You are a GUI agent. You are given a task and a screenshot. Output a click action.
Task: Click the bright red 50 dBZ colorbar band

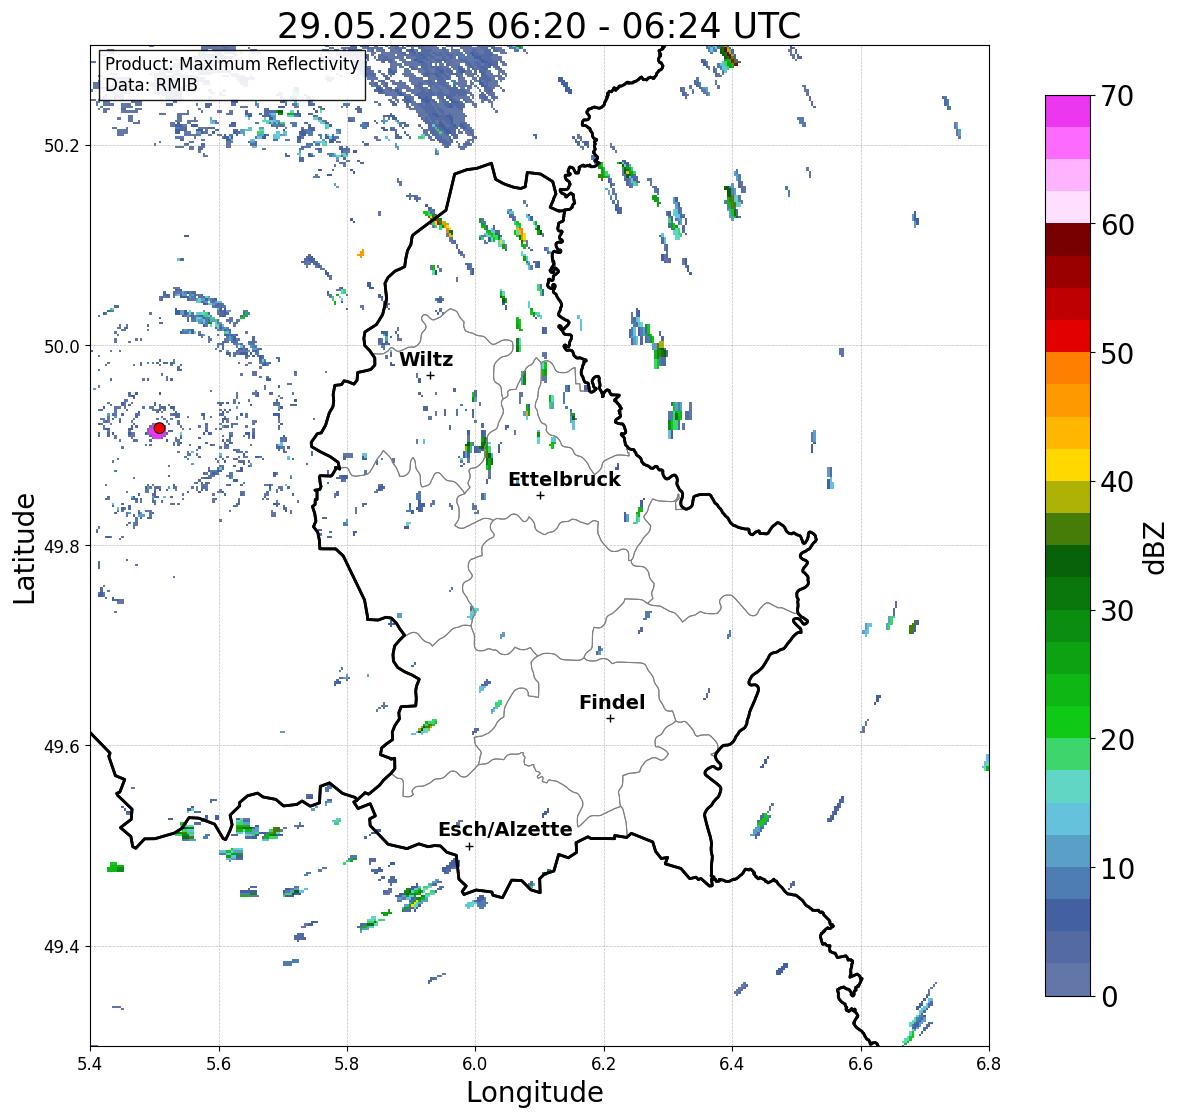point(1067,336)
